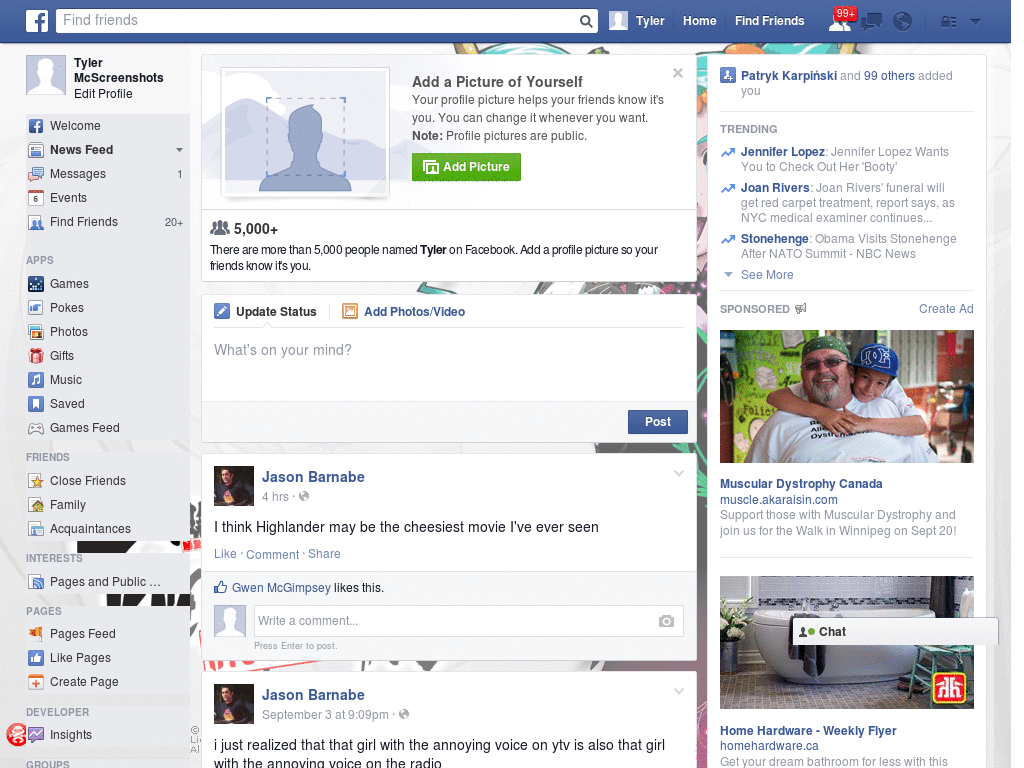This screenshot has width=1024, height=768.
Task: Open options chevron on Highlander post
Action: 679,473
